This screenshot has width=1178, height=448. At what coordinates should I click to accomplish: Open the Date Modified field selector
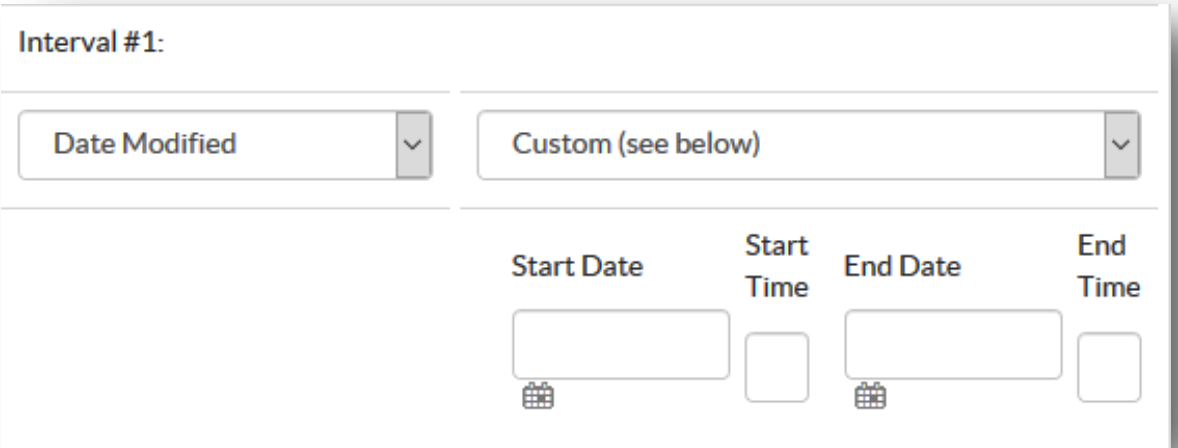pyautogui.click(x=225, y=144)
